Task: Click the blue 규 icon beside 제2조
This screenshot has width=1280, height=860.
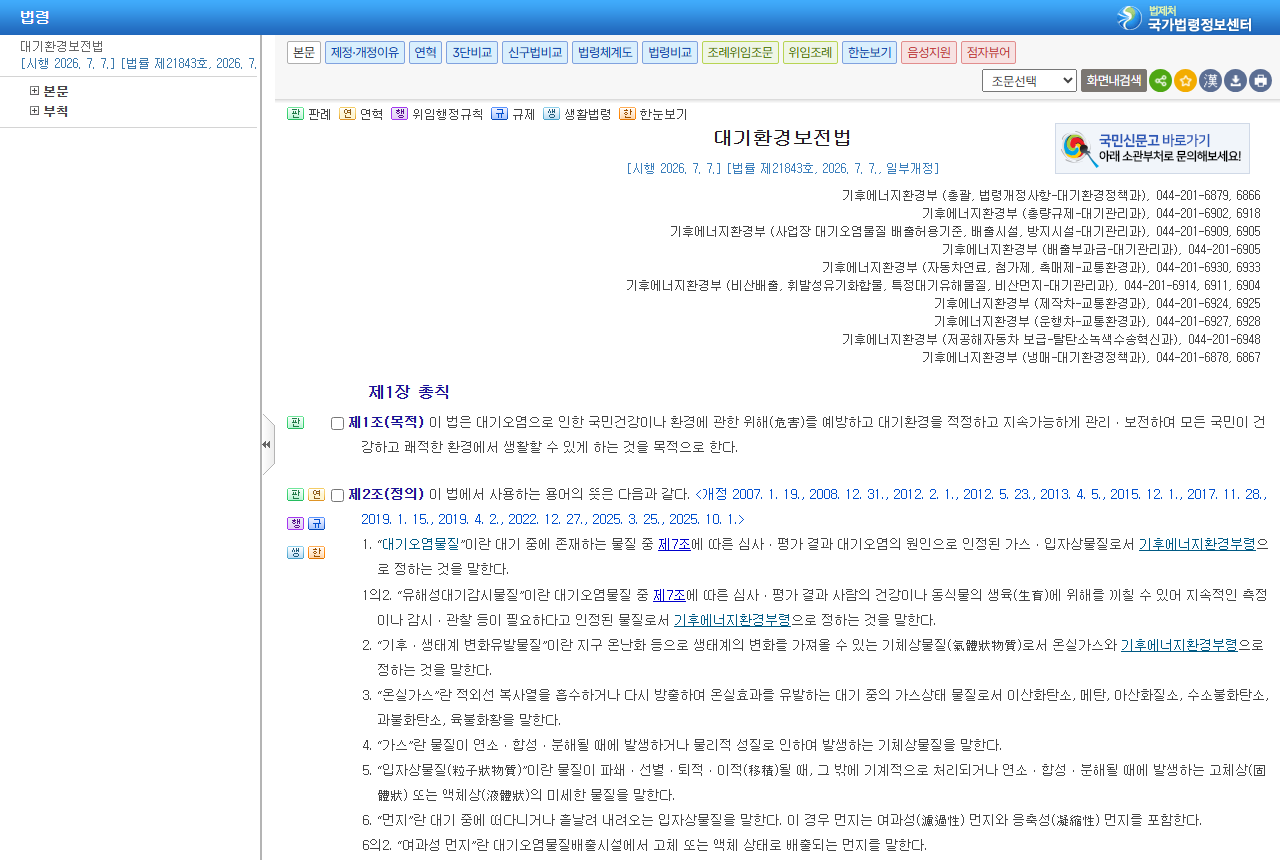Action: [316, 523]
